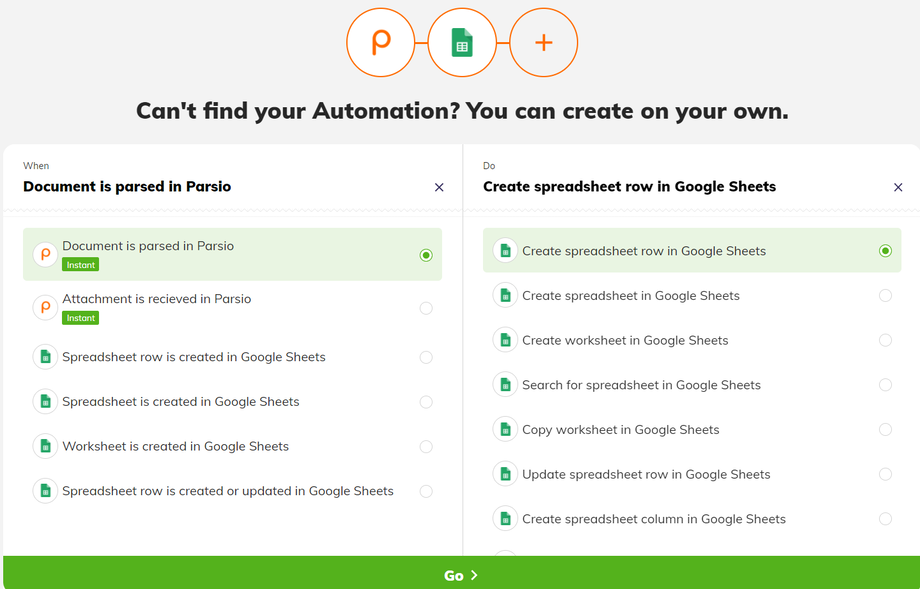Select Spreadsheet row is created radio button
This screenshot has height=589, width=920.
[x=426, y=357]
